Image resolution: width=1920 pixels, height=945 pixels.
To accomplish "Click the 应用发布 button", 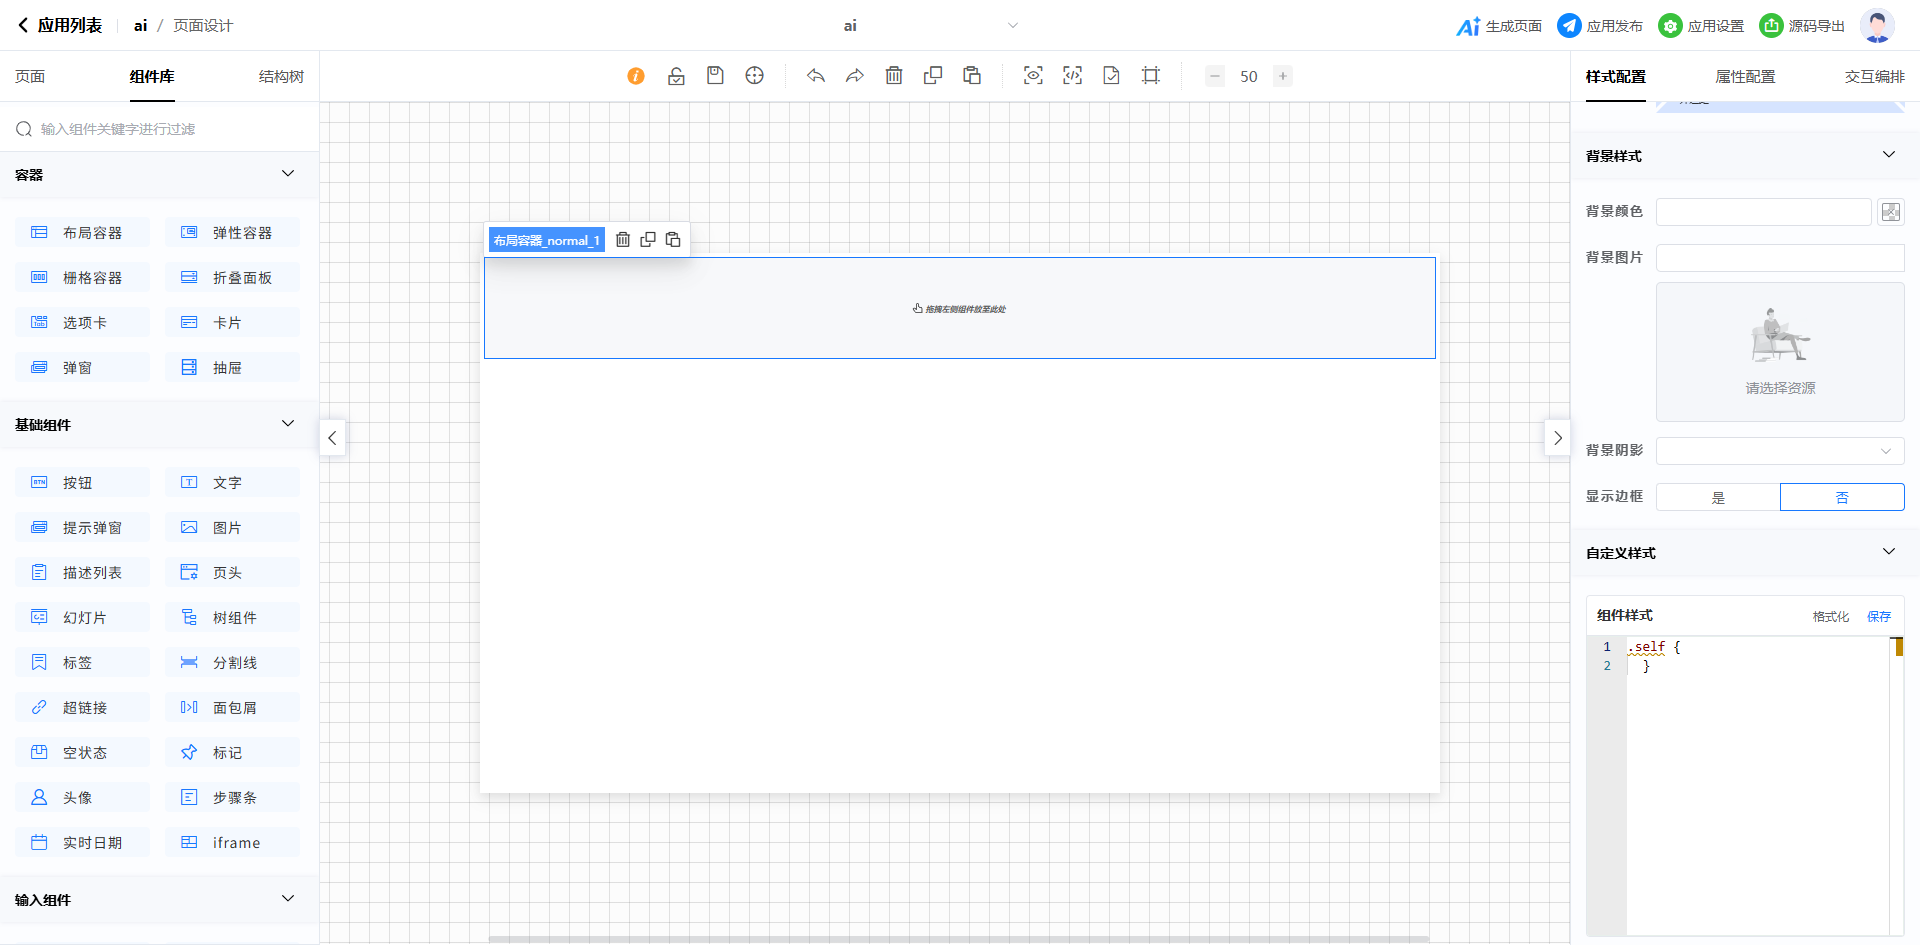I will pyautogui.click(x=1600, y=26).
